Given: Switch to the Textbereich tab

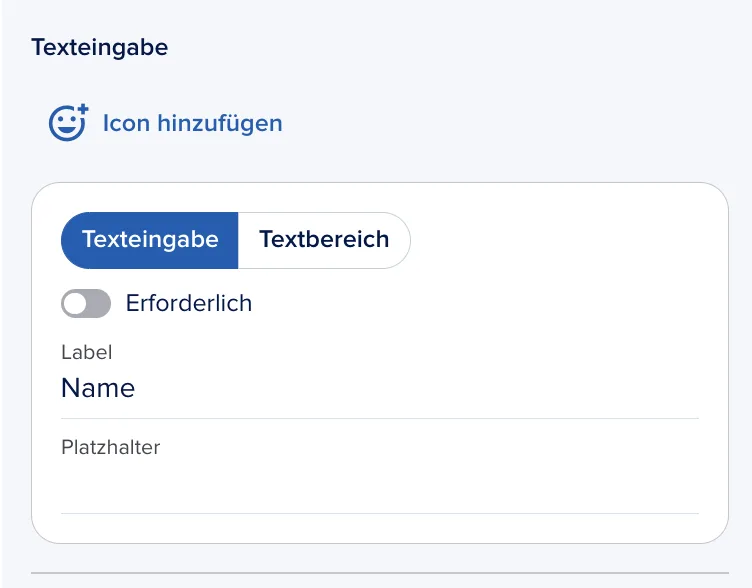Looking at the screenshot, I should click(324, 240).
